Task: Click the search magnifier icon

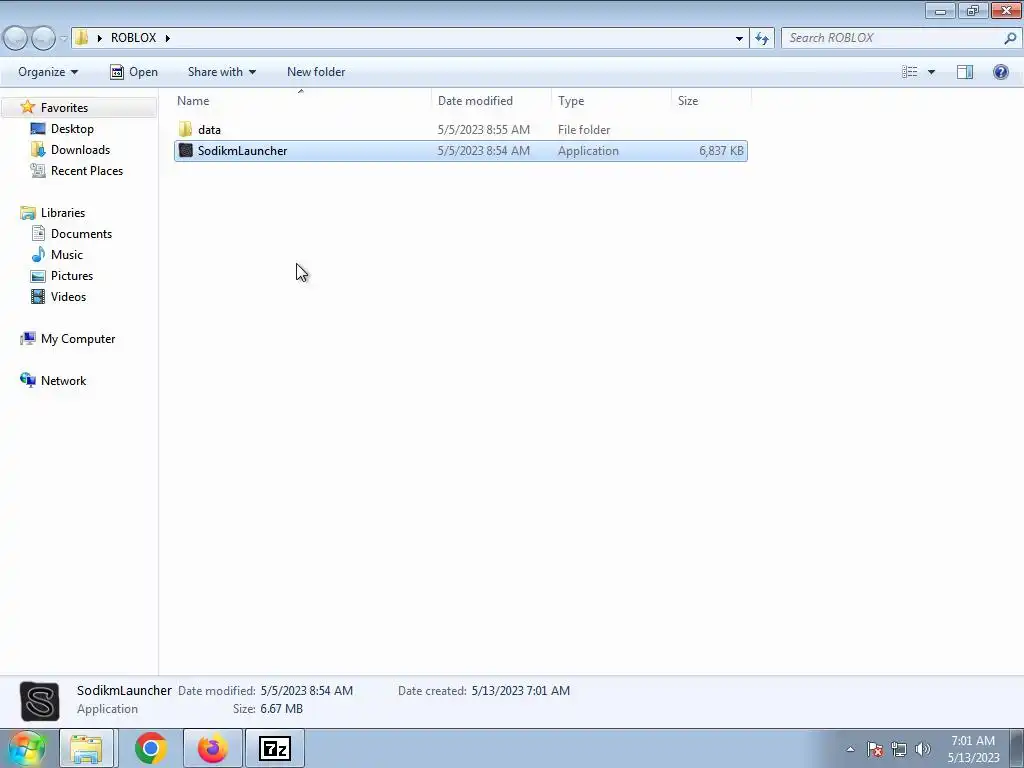Action: click(1010, 38)
